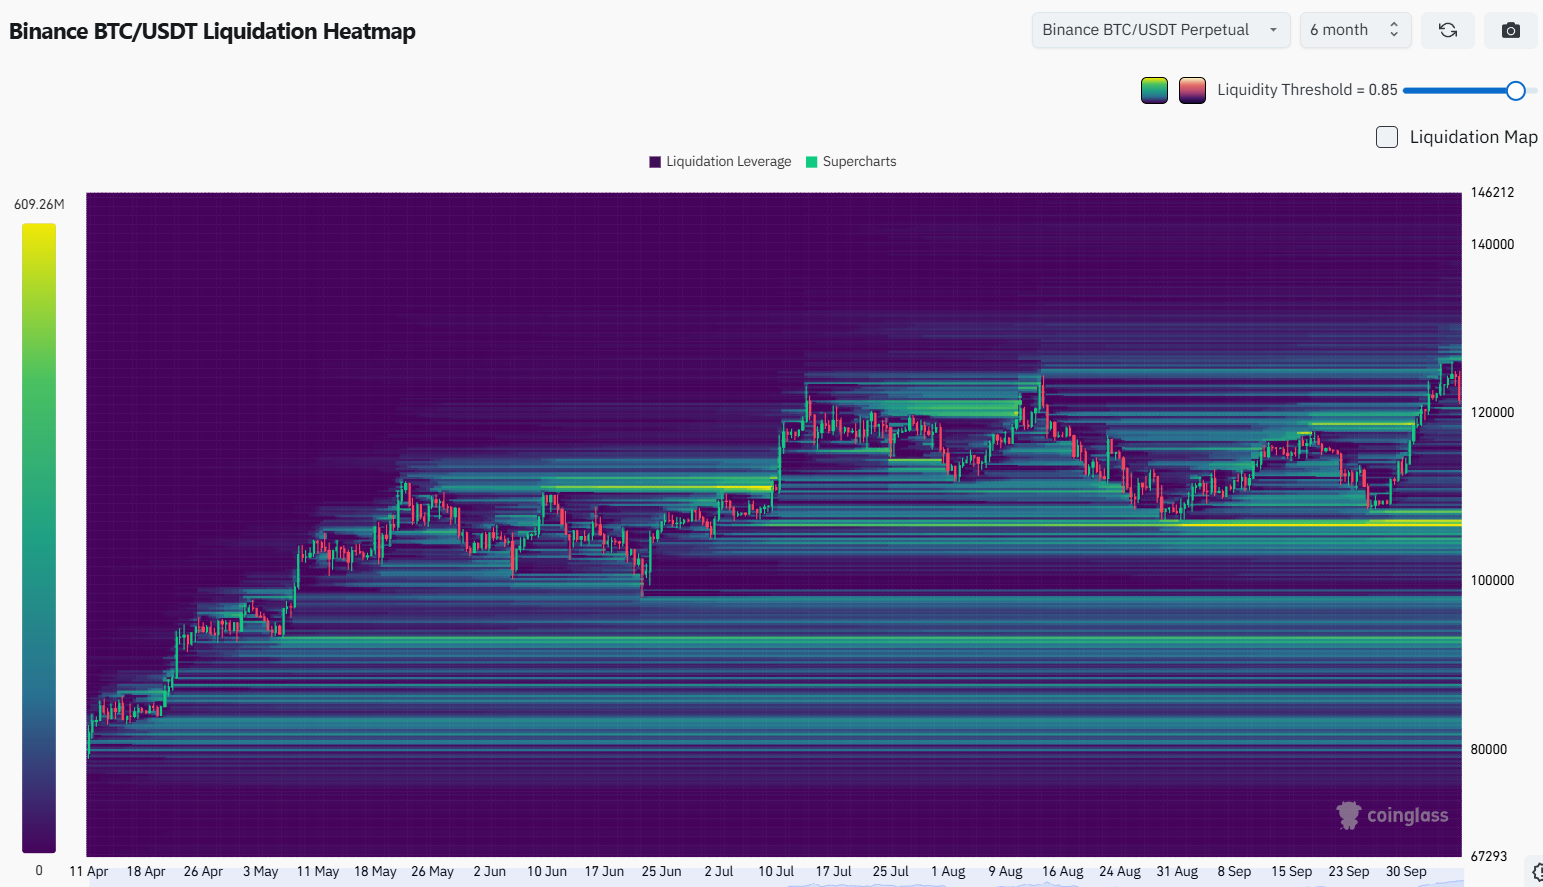
Task: Click the badge icon at bottom right corner
Action: click(x=1537, y=872)
